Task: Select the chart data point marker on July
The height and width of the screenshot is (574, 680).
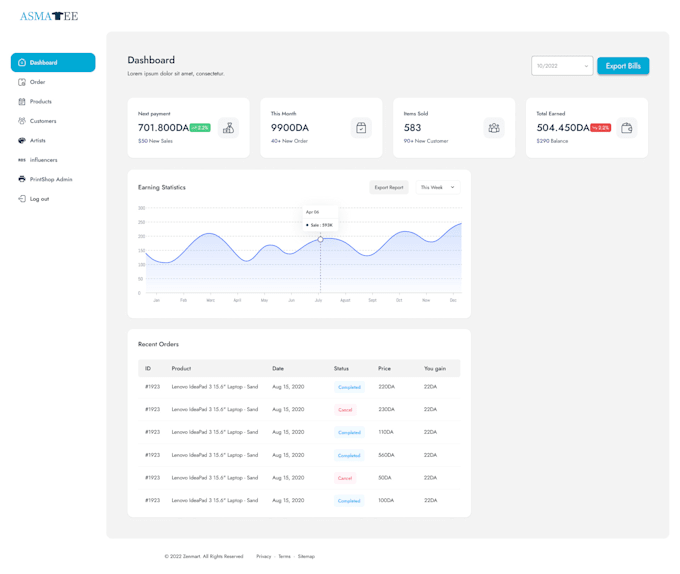Action: pyautogui.click(x=320, y=239)
